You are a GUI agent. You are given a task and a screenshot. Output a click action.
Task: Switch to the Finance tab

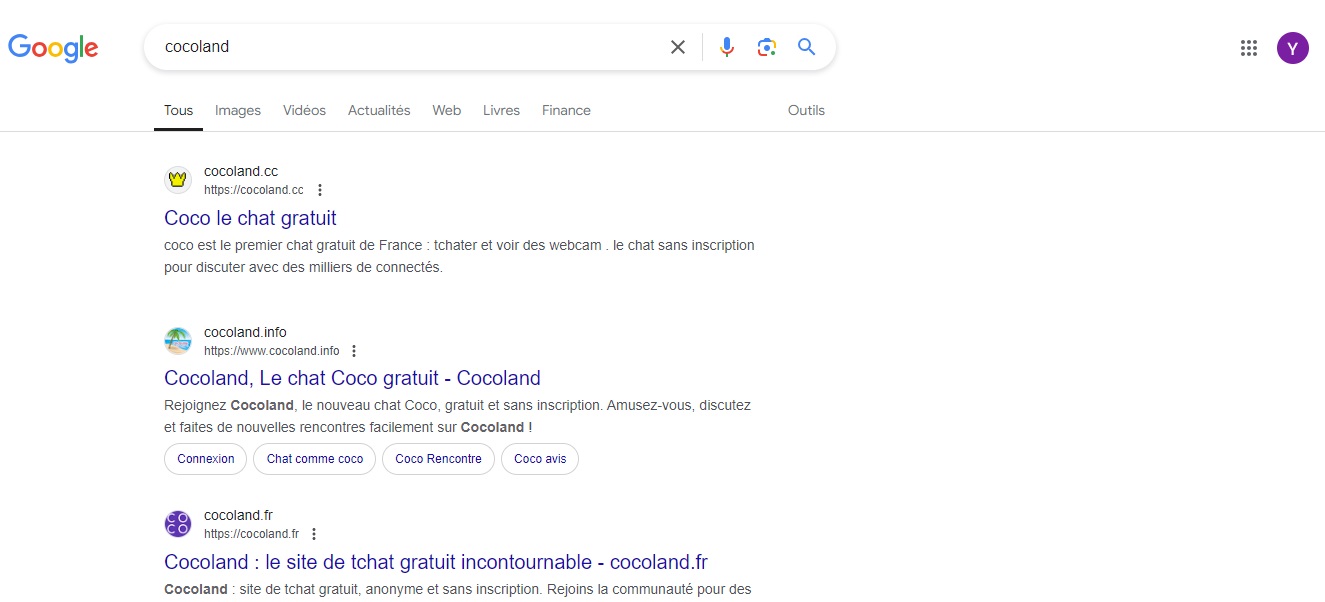point(566,110)
